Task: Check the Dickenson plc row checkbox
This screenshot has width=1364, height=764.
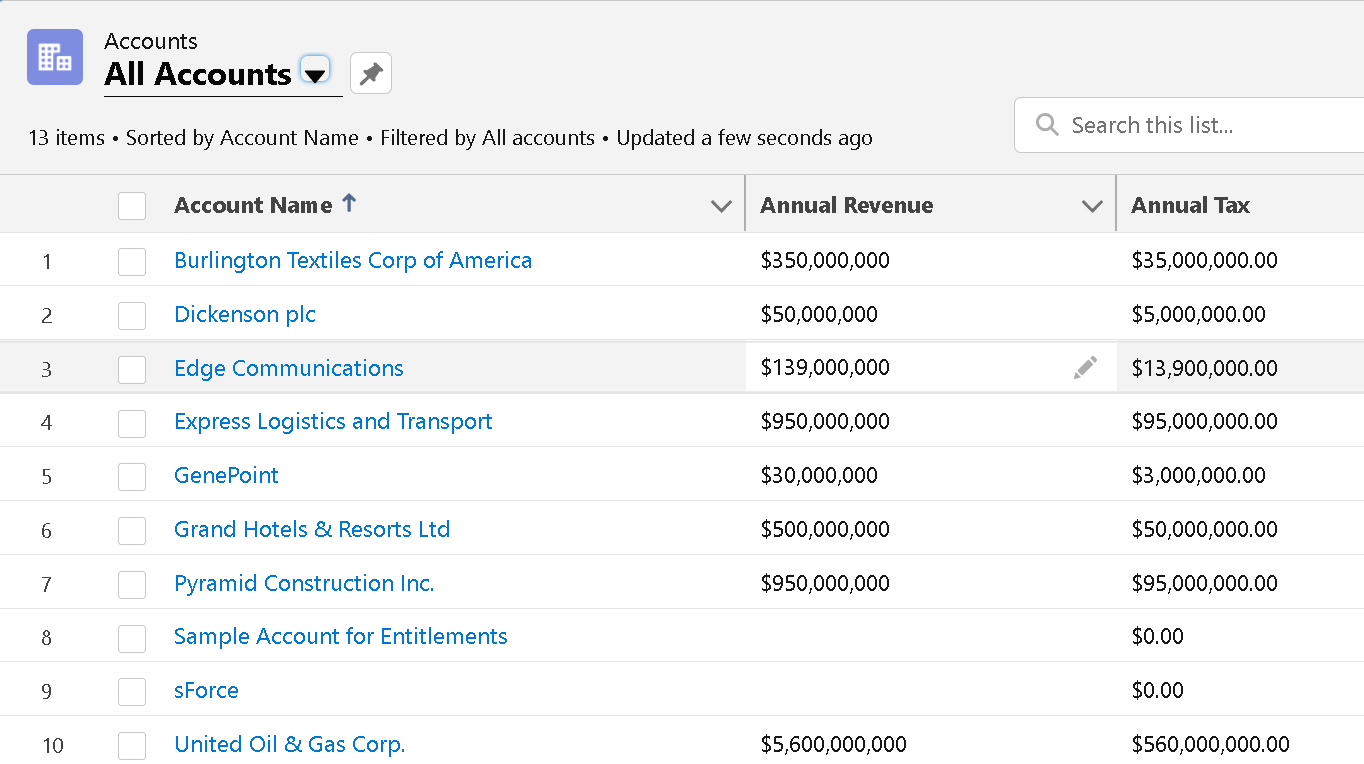Action: click(x=132, y=315)
